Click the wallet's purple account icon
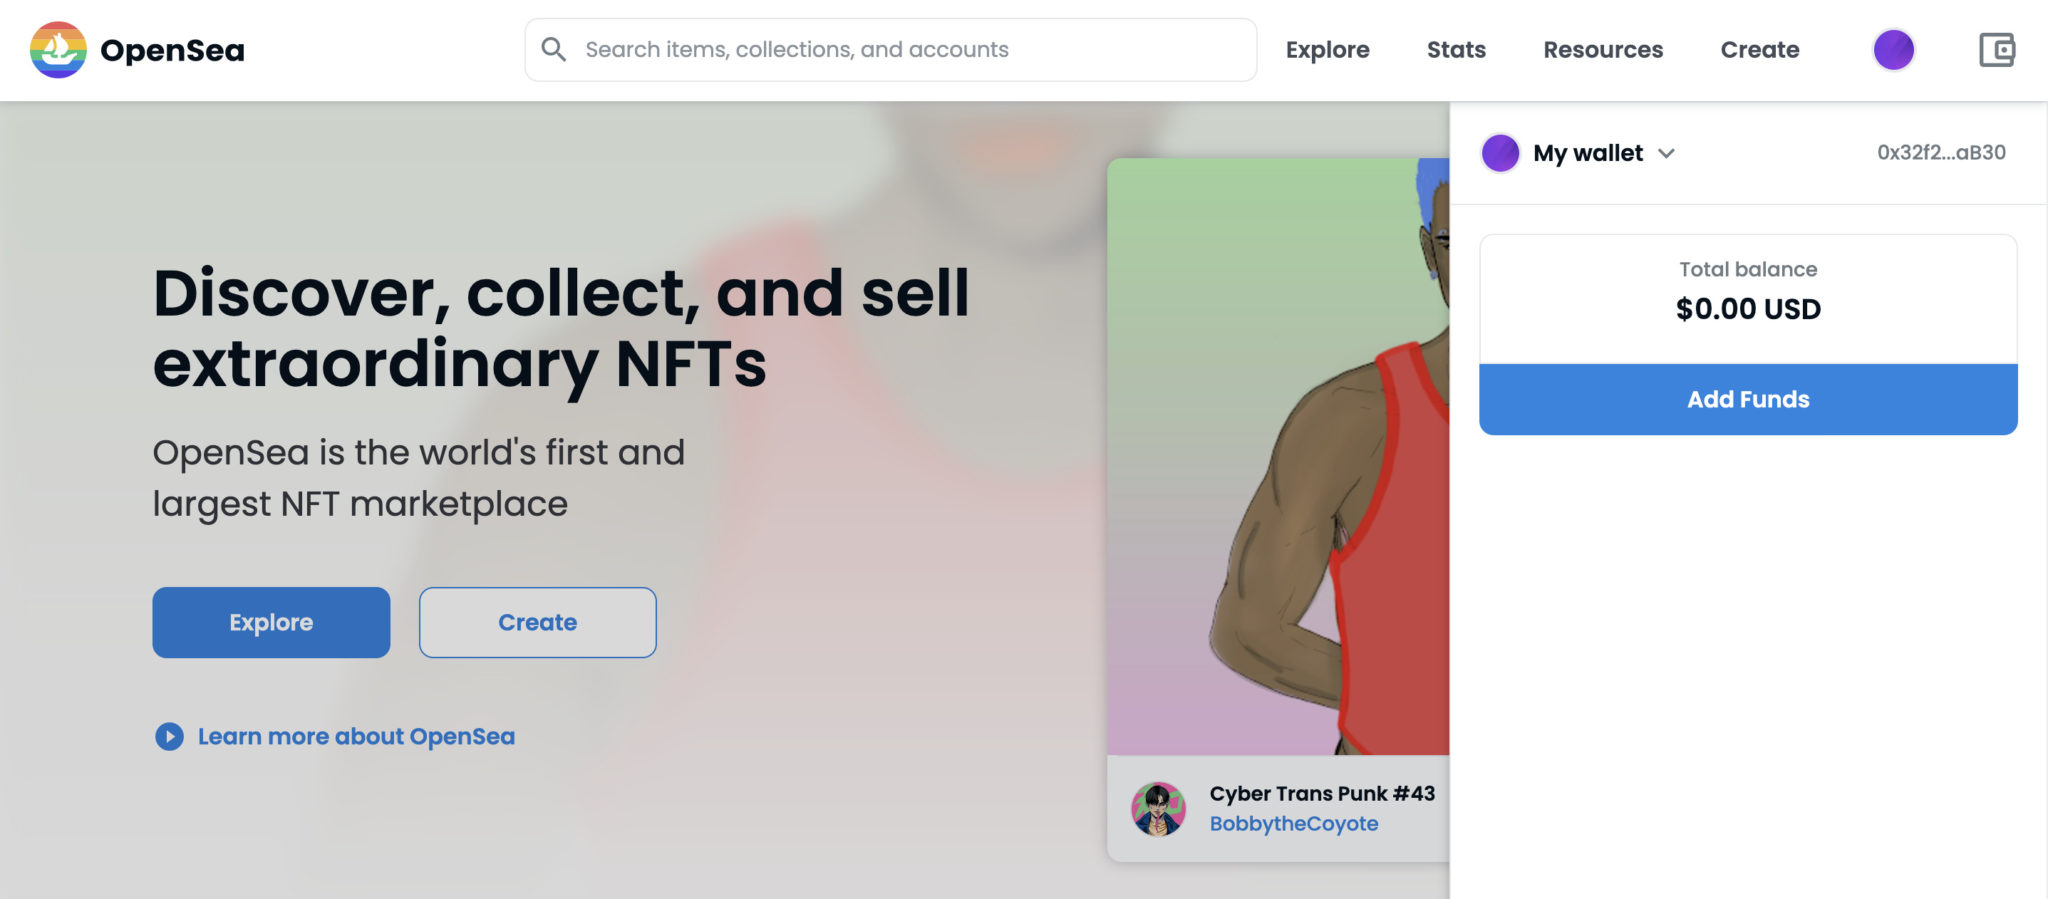Viewport: 2048px width, 899px height. pos(1502,153)
